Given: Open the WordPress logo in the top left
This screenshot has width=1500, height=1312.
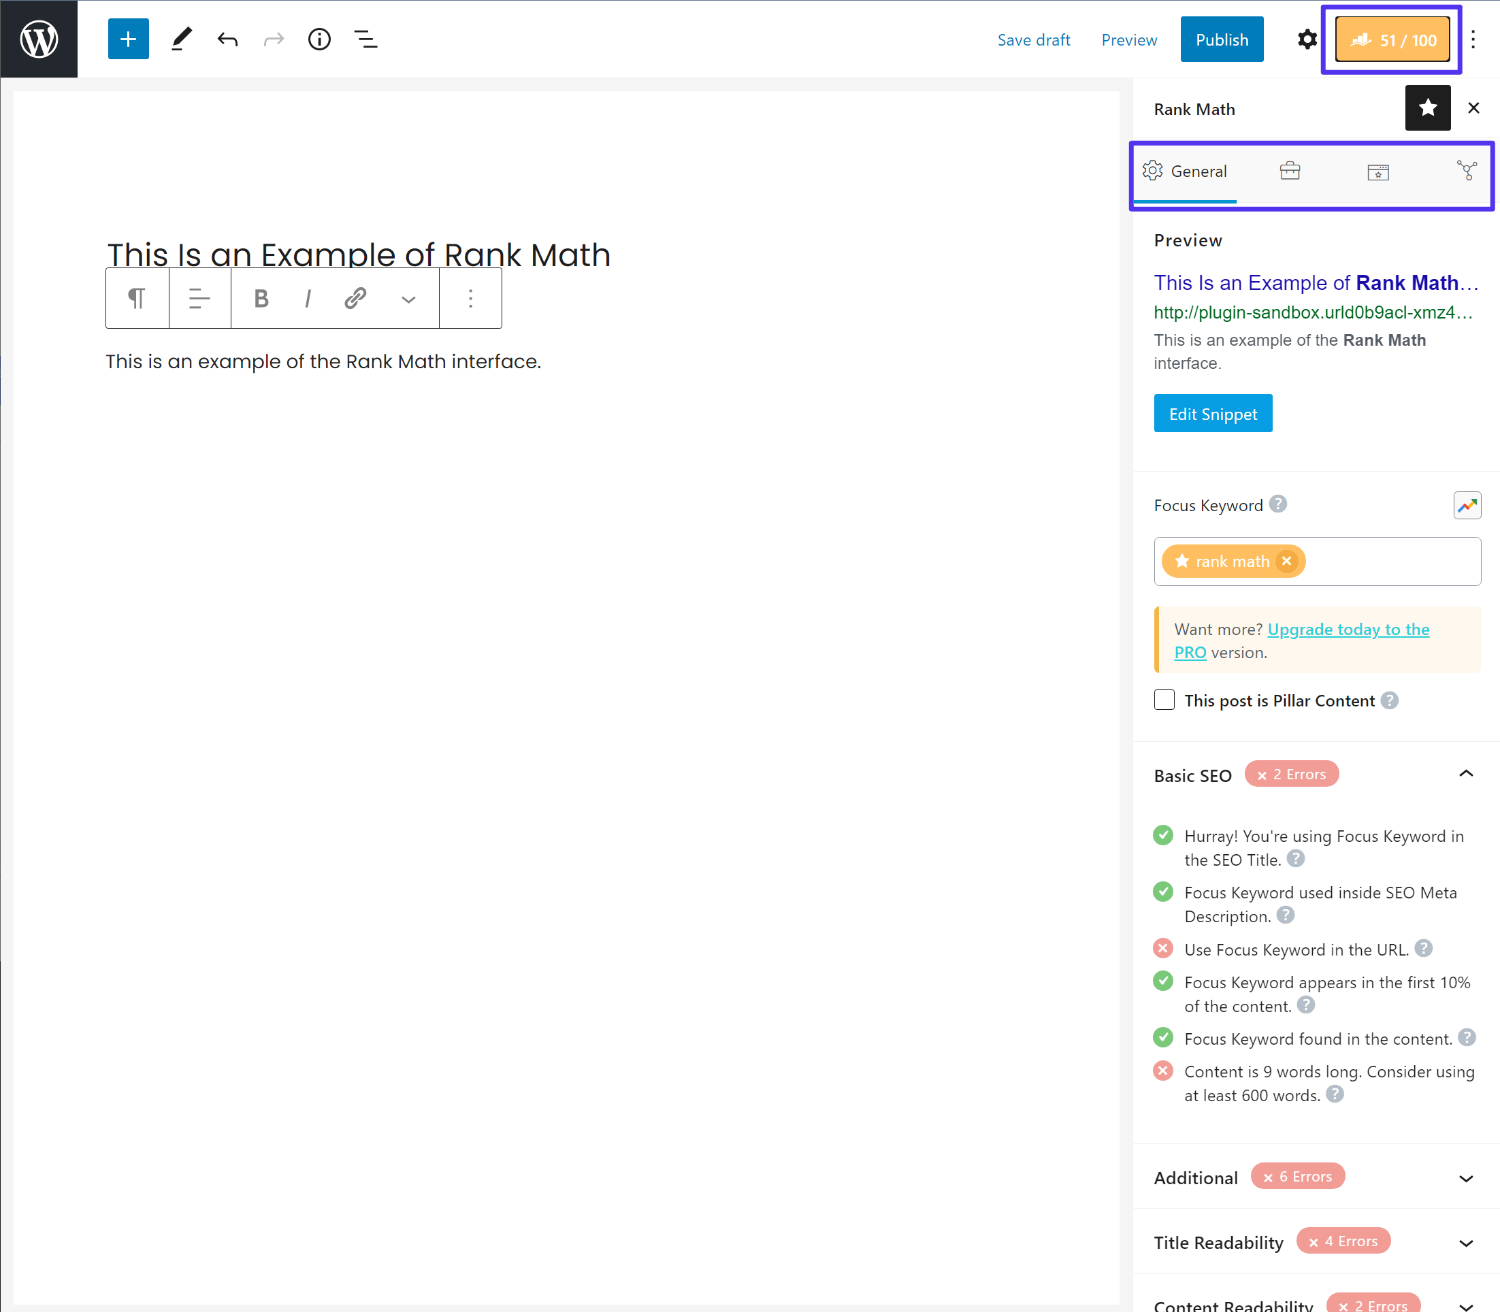Looking at the screenshot, I should coord(39,38).
